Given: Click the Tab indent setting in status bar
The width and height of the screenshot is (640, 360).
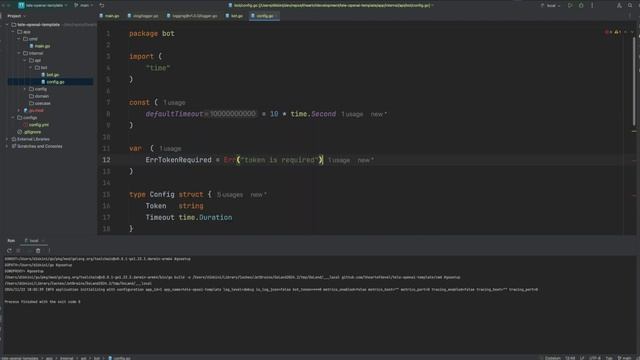Looking at the screenshot, I should (609, 358).
